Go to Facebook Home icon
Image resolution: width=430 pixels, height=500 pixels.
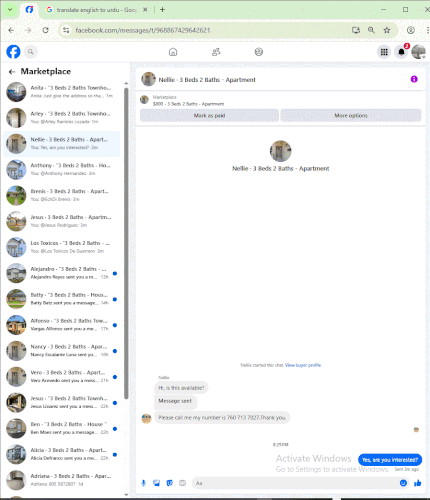click(x=173, y=52)
